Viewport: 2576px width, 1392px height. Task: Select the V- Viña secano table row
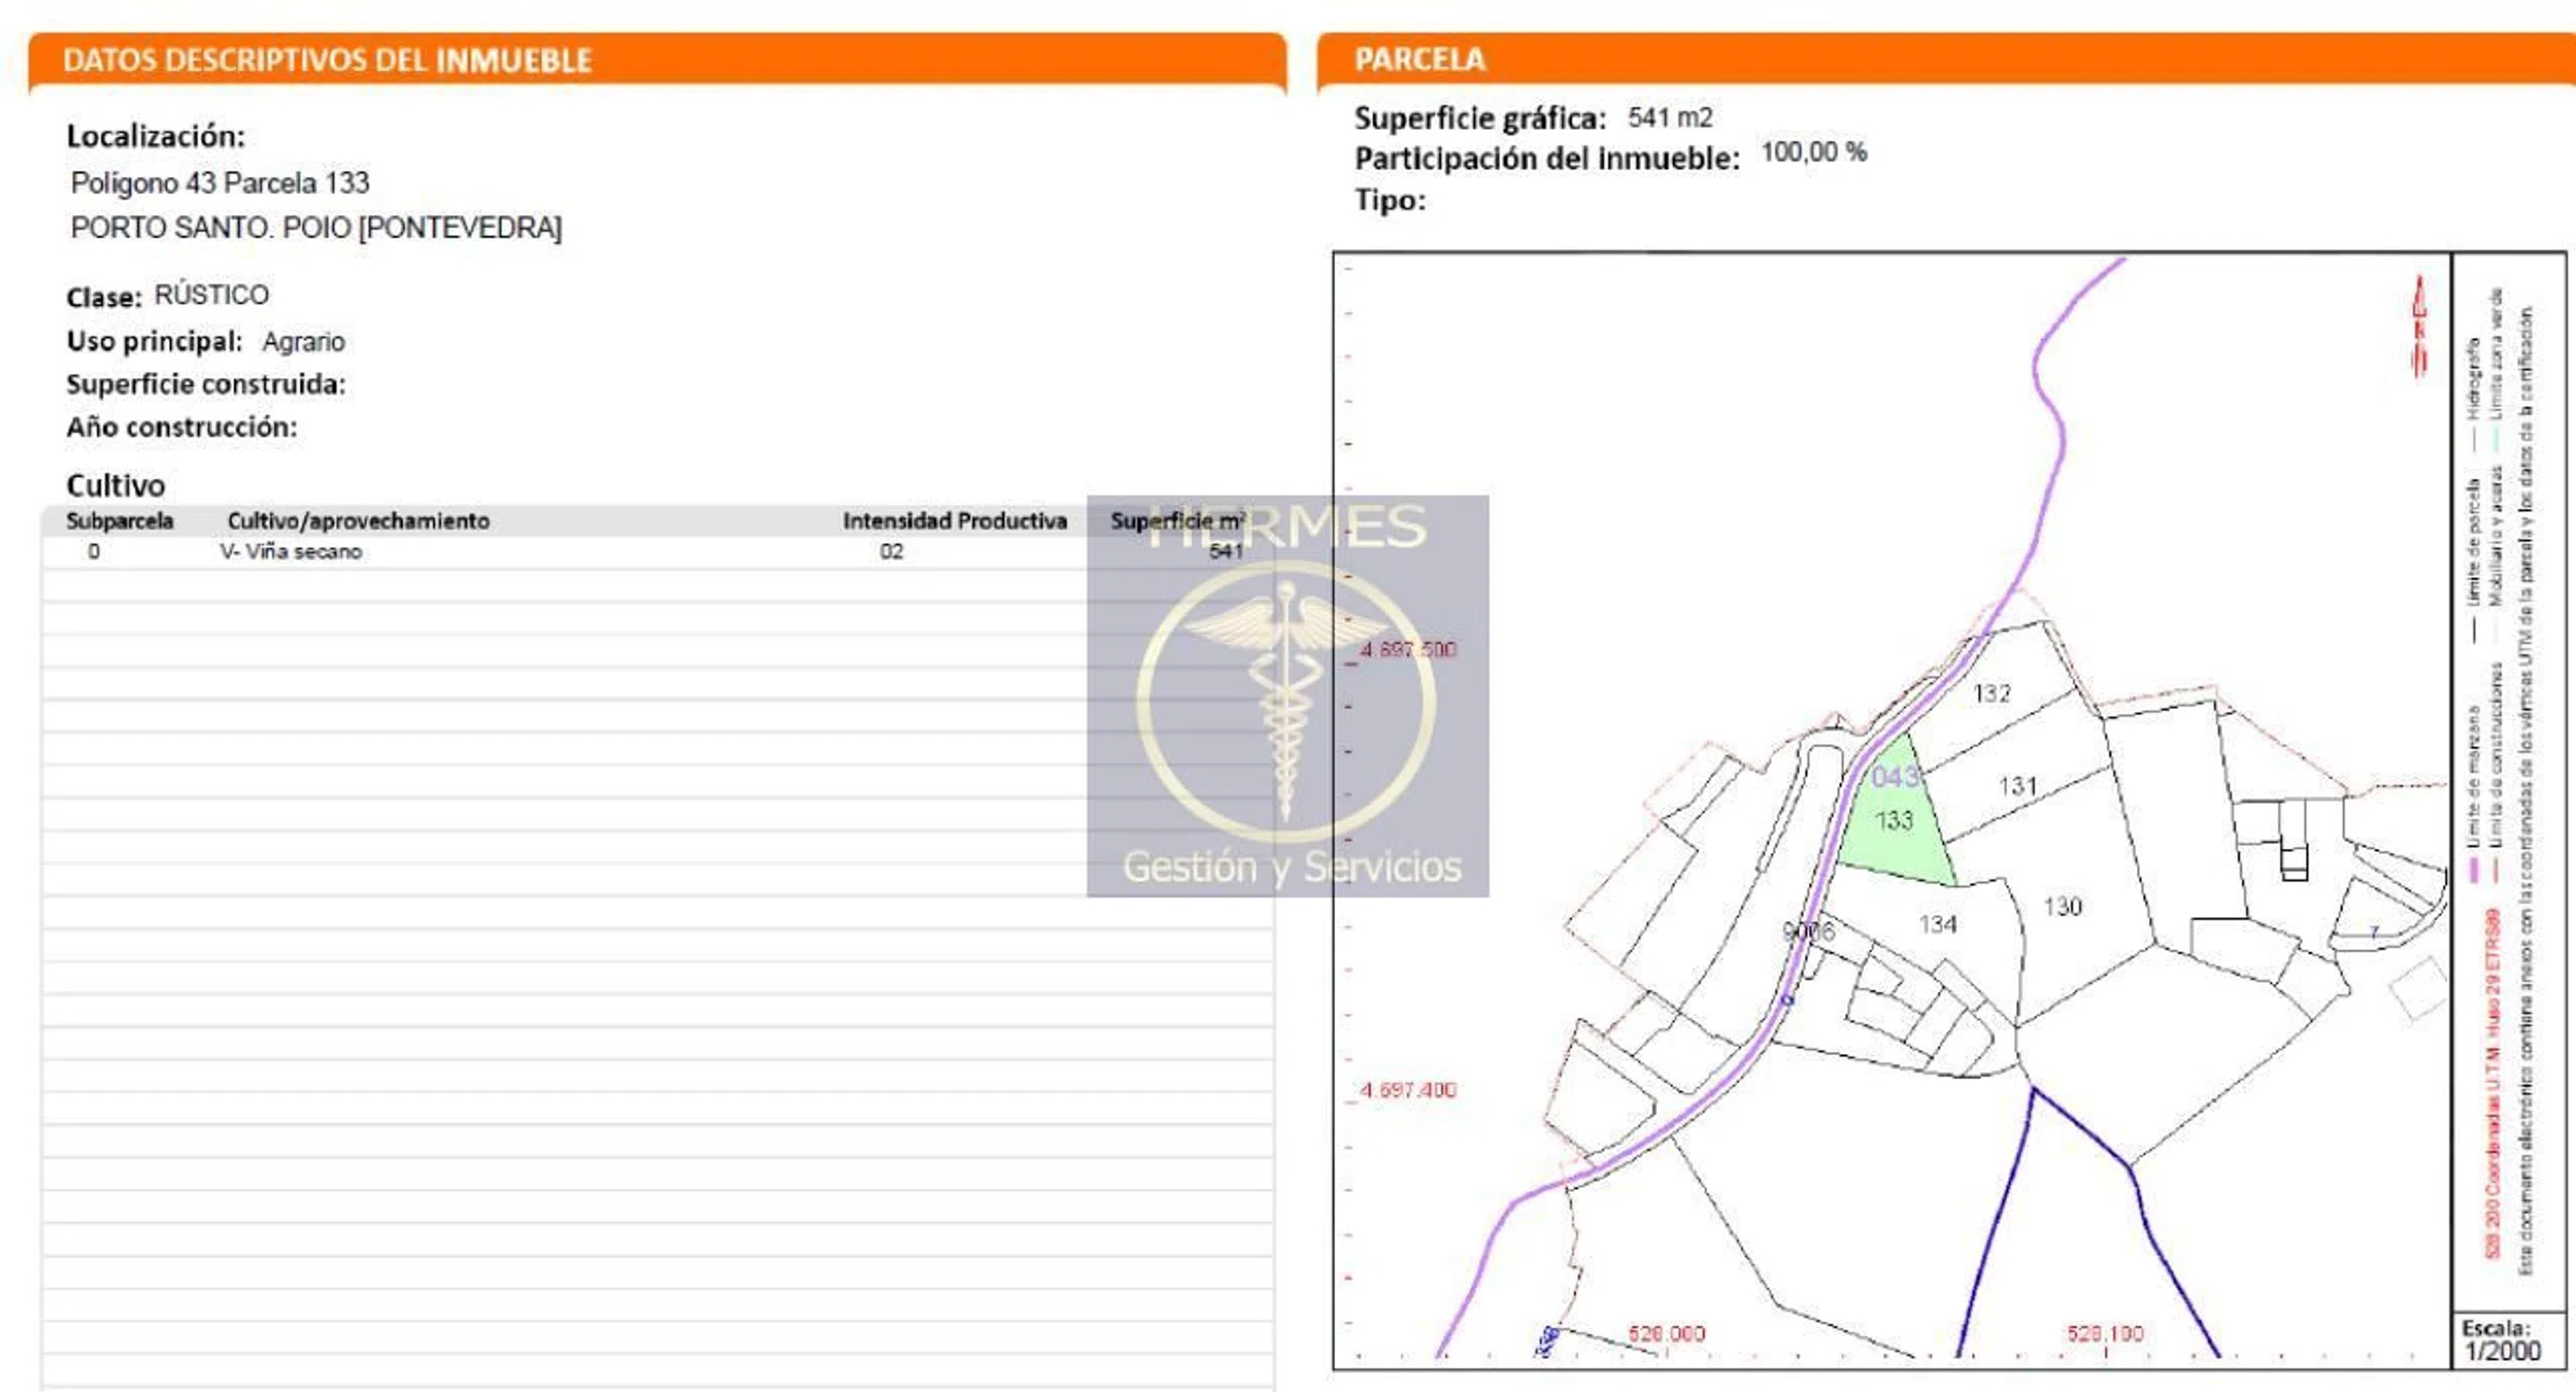(x=291, y=552)
